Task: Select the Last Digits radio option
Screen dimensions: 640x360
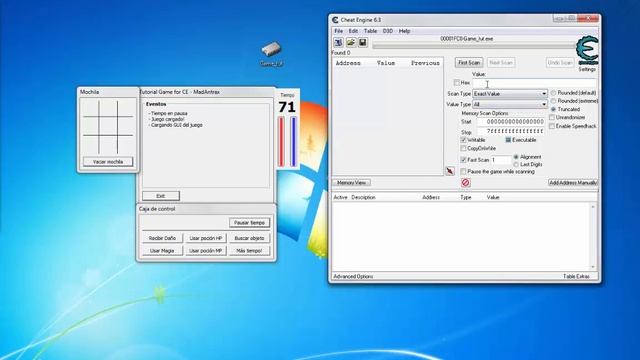Action: (516, 164)
